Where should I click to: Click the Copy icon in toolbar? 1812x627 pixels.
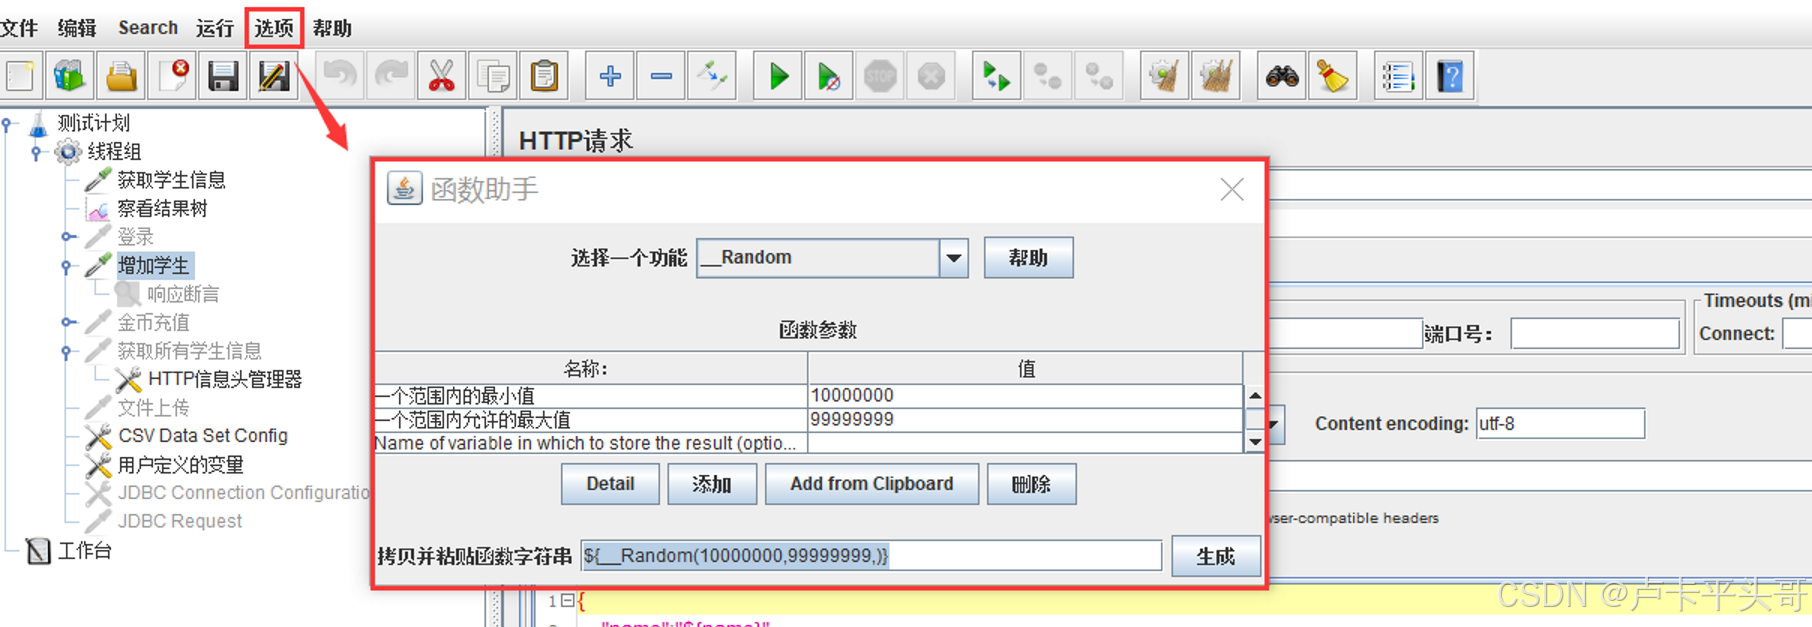point(493,76)
